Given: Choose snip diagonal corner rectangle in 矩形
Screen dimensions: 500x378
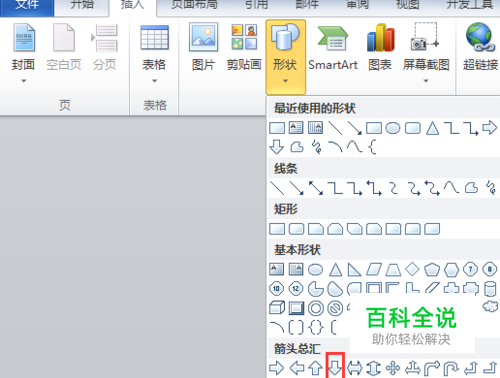Looking at the screenshot, I should (x=355, y=229).
